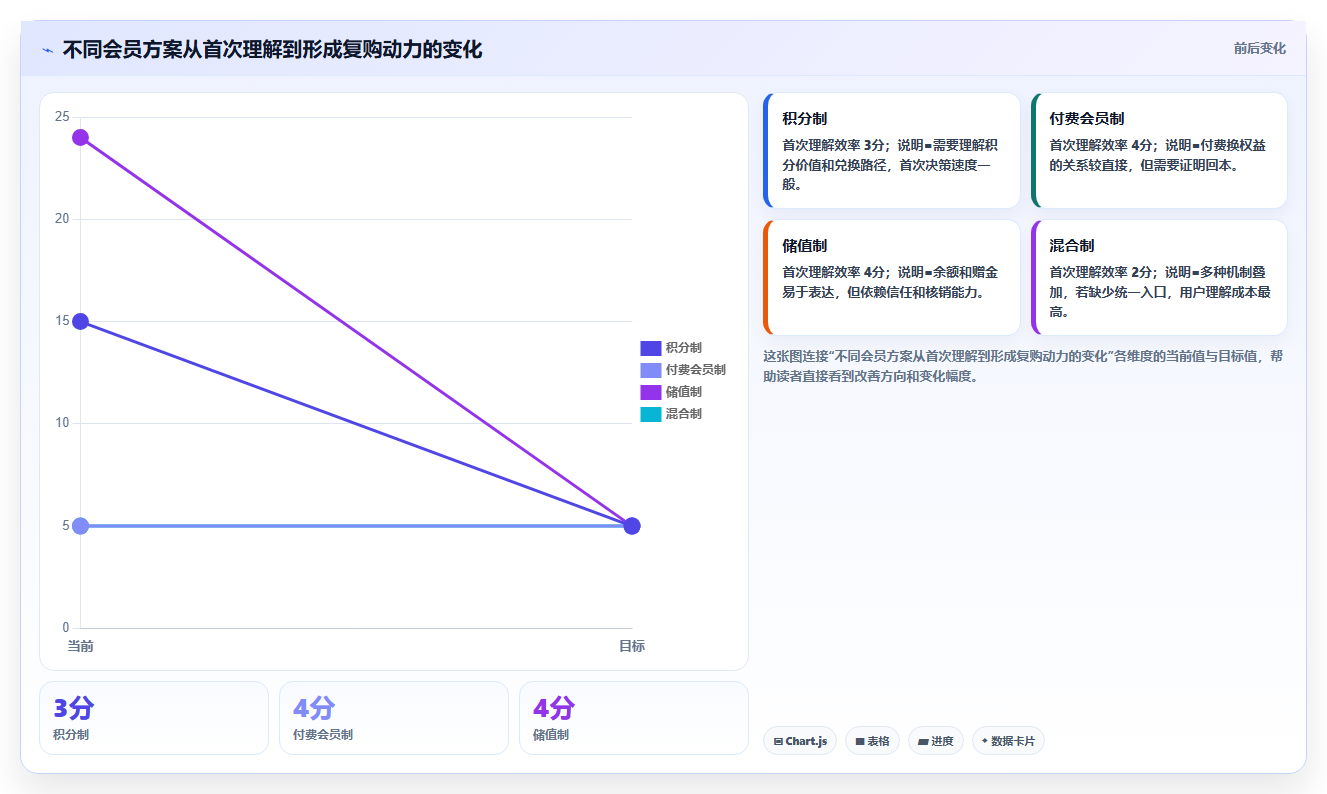Click the 前后变化 label in header
Viewport: 1327px width, 794px height.
(1259, 48)
